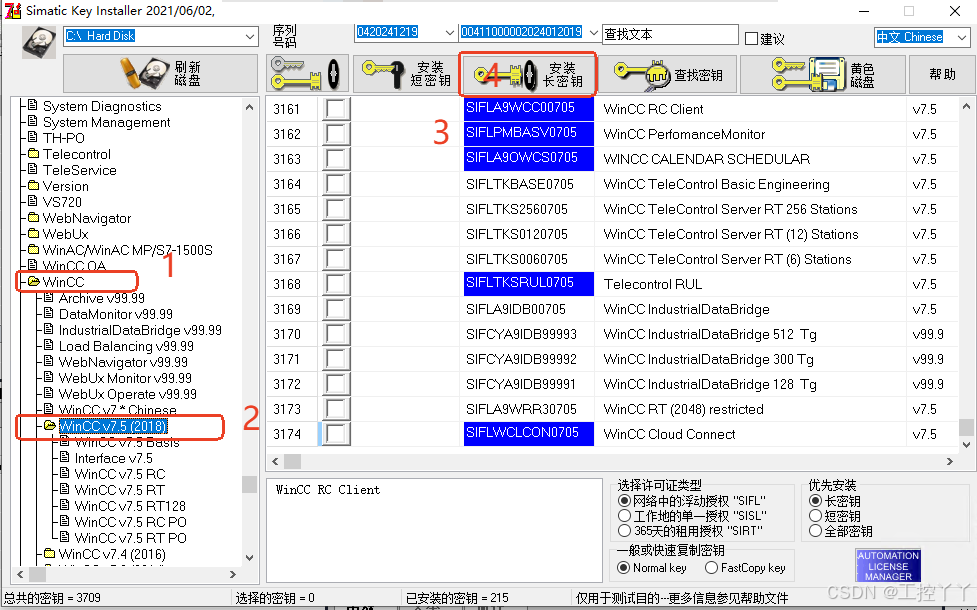The width and height of the screenshot is (977, 610).
Task: Click the Help (帮助) button
Action: 941,74
